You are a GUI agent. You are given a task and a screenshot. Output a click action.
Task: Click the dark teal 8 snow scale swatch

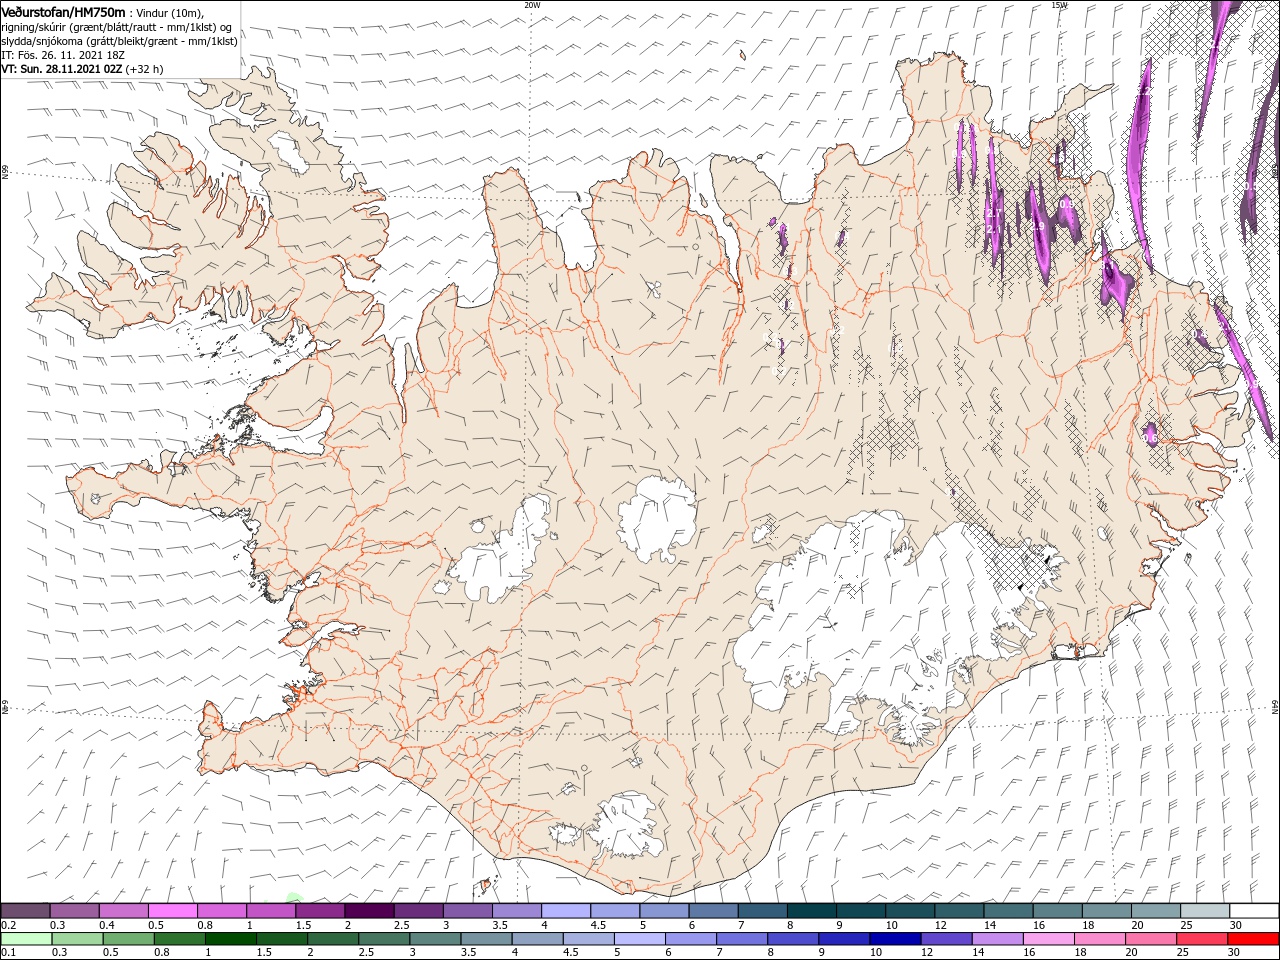pos(812,910)
